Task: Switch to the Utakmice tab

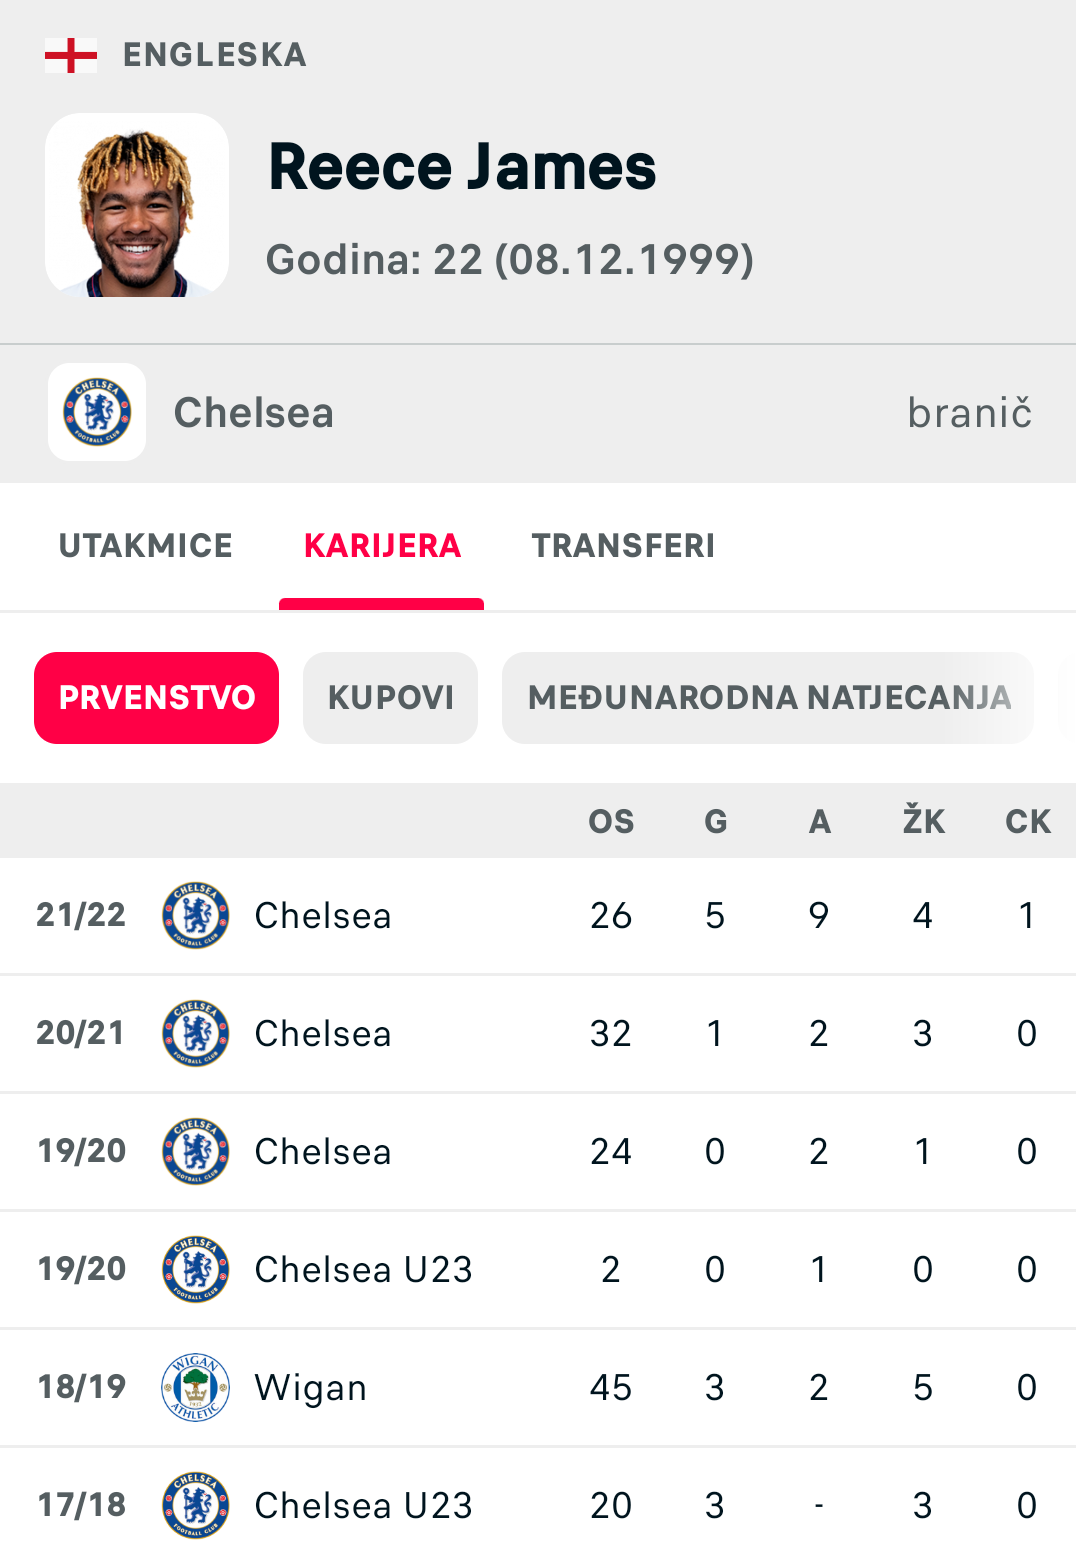Action: (x=146, y=546)
